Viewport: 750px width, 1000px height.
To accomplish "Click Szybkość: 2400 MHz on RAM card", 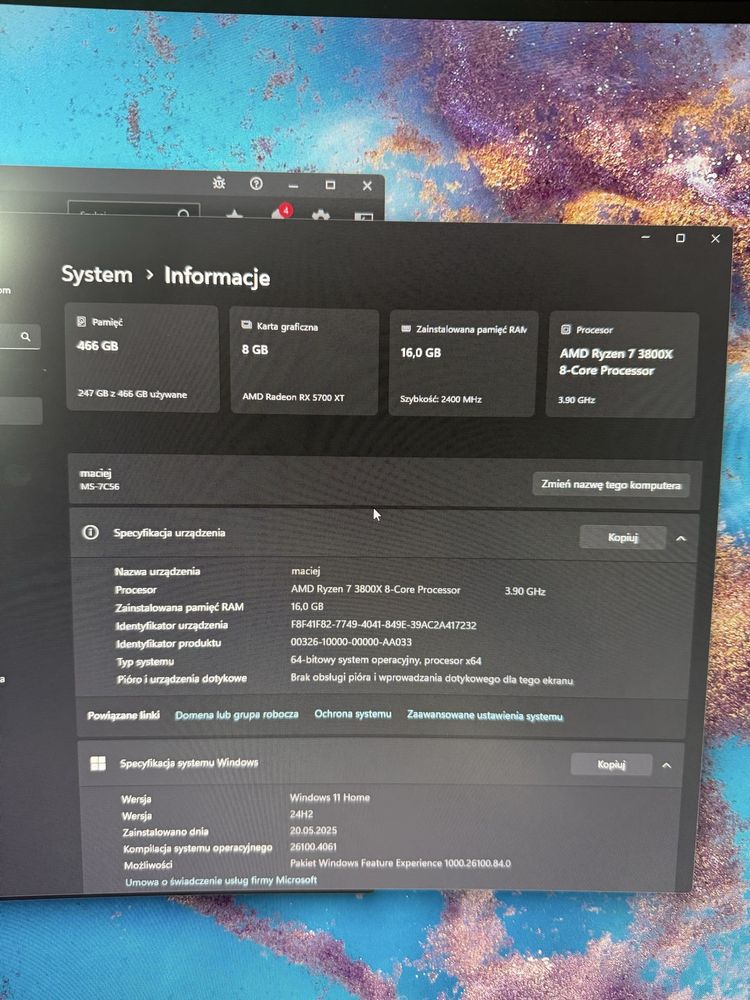I will pyautogui.click(x=441, y=400).
